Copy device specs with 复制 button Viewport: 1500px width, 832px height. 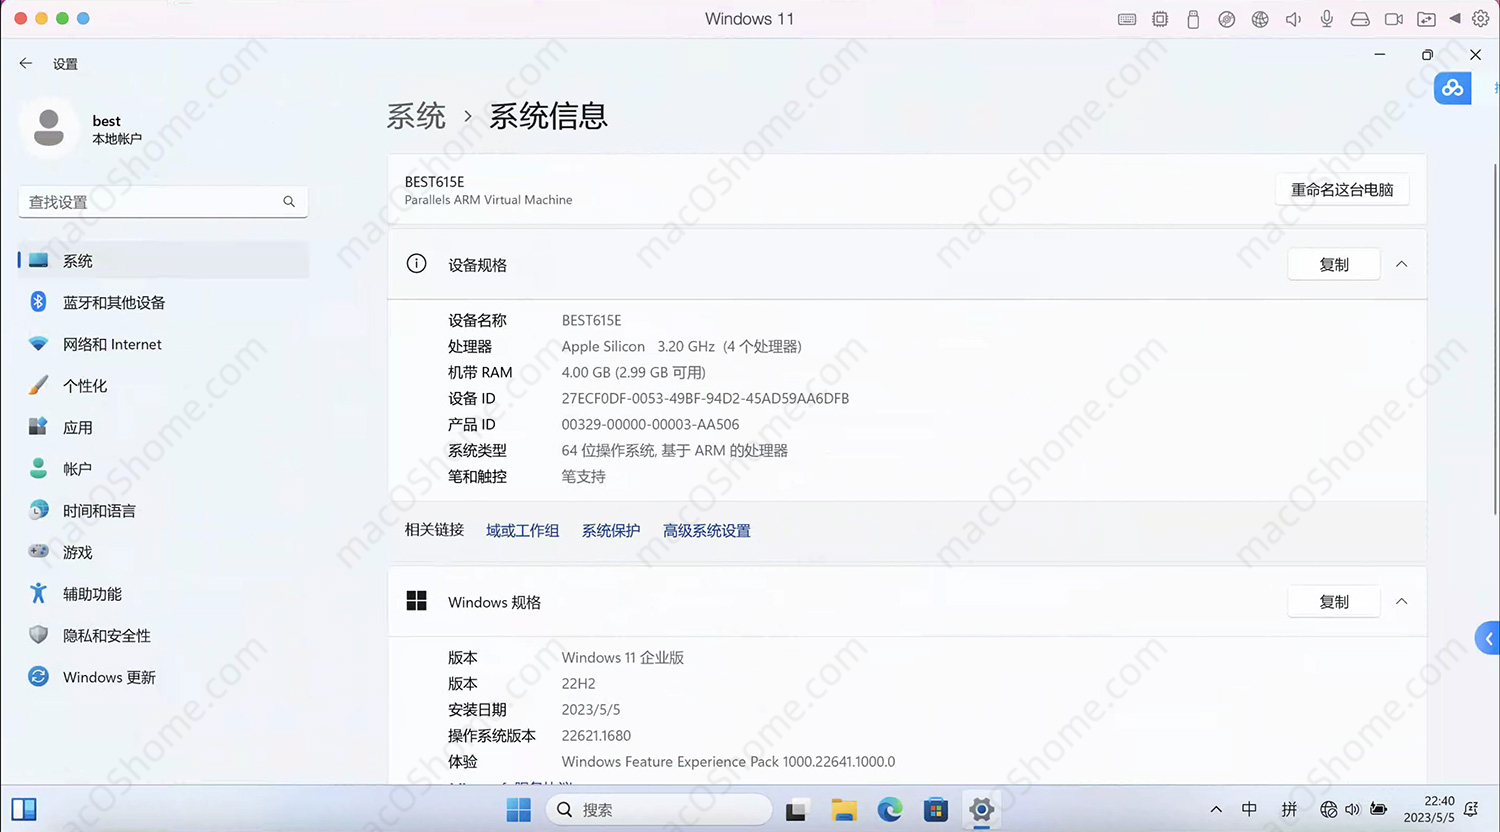point(1334,264)
